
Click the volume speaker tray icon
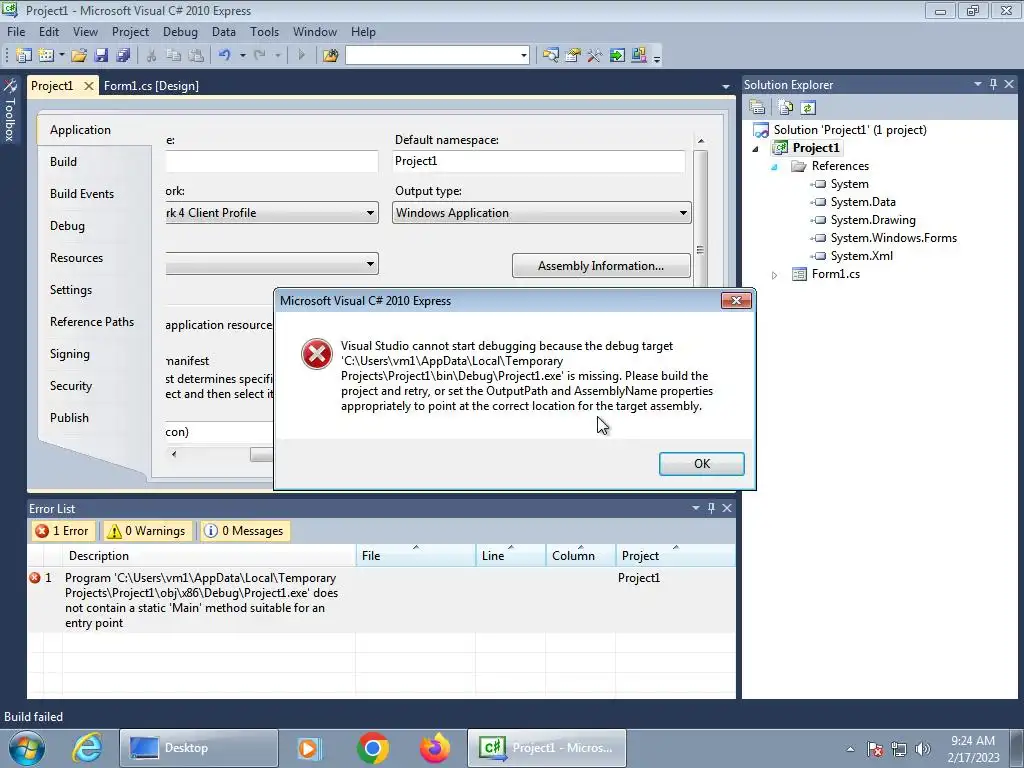[x=923, y=749]
